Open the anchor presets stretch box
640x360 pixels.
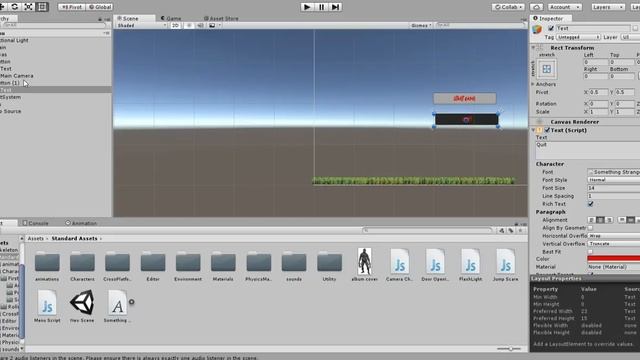(x=547, y=69)
